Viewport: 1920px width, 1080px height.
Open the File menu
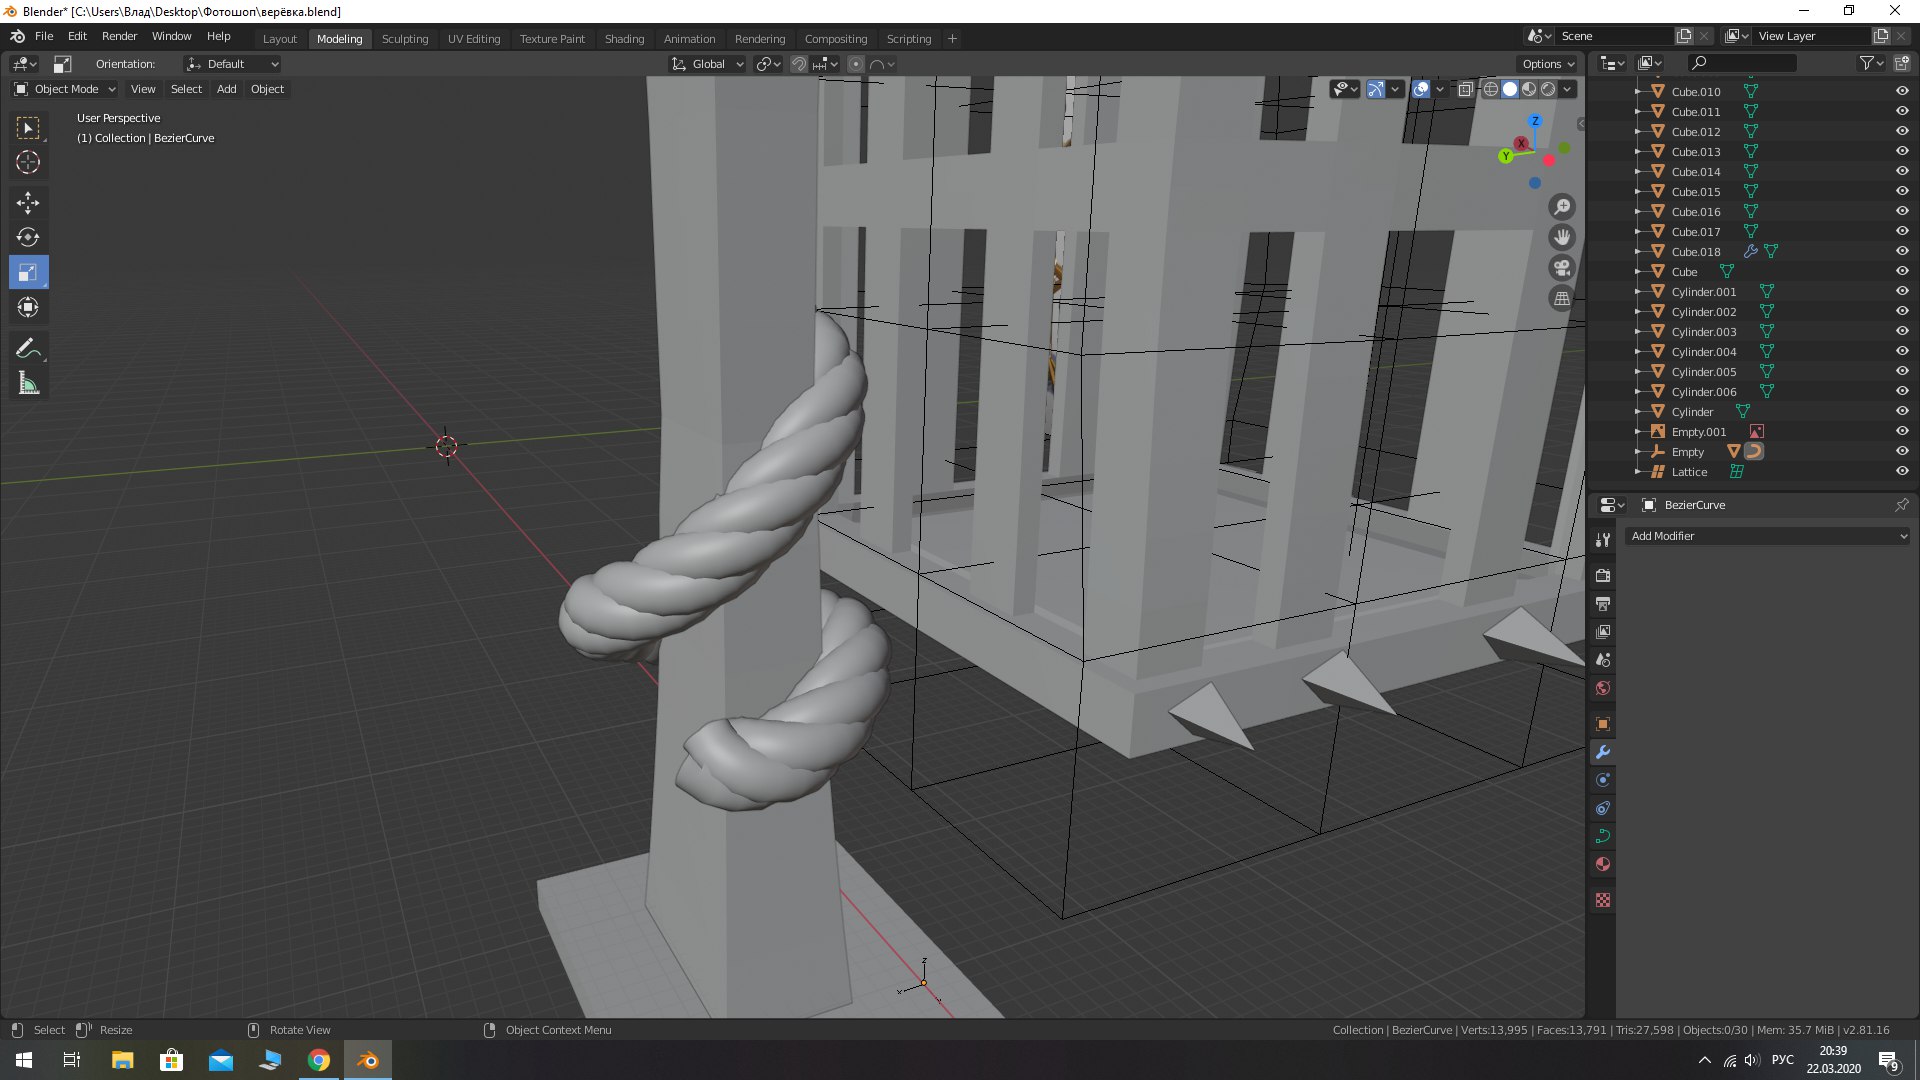(x=44, y=36)
